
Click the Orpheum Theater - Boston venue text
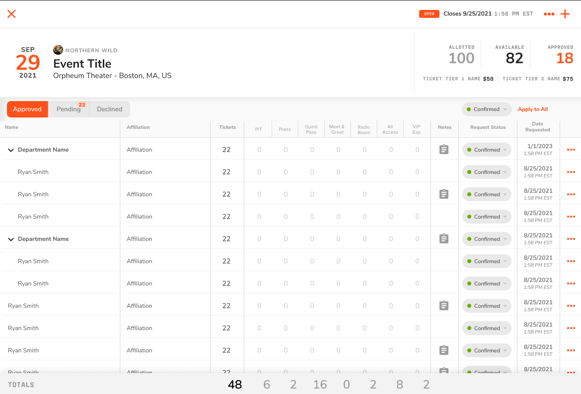(112, 76)
